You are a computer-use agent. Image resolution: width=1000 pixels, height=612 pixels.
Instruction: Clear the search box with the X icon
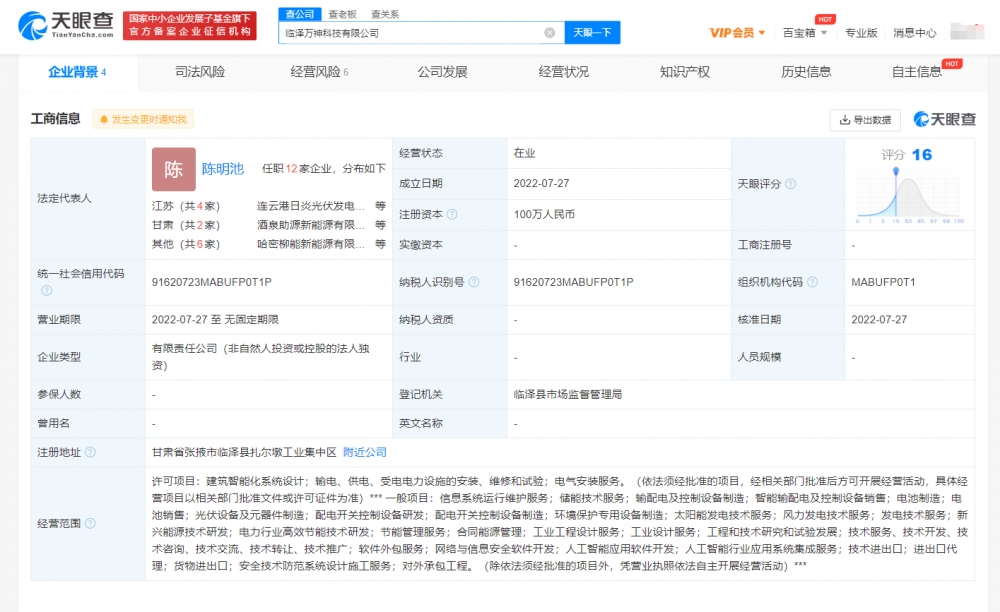click(x=549, y=33)
